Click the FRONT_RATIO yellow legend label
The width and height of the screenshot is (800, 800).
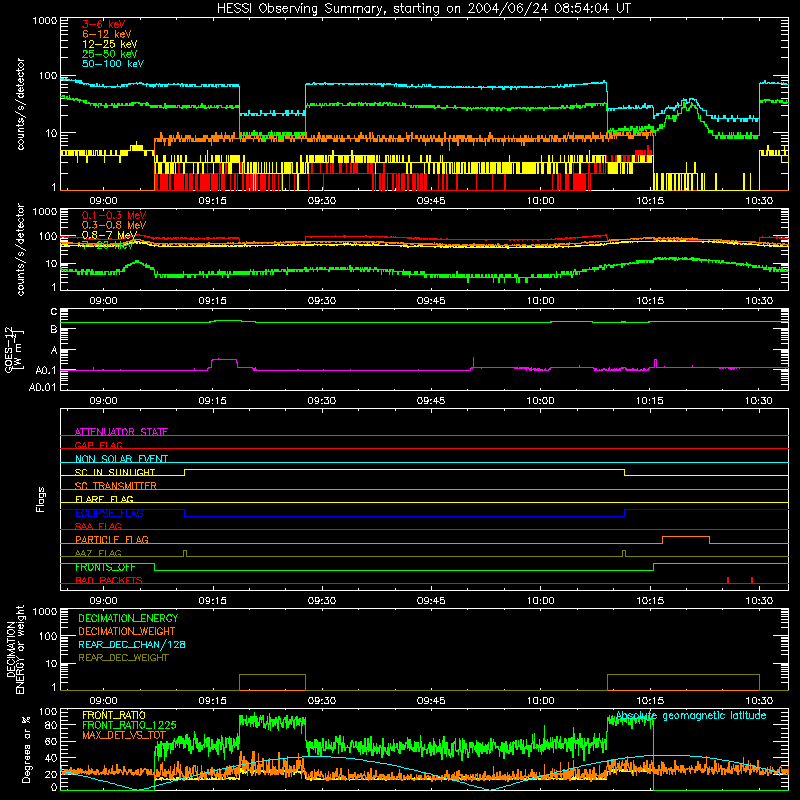114,715
